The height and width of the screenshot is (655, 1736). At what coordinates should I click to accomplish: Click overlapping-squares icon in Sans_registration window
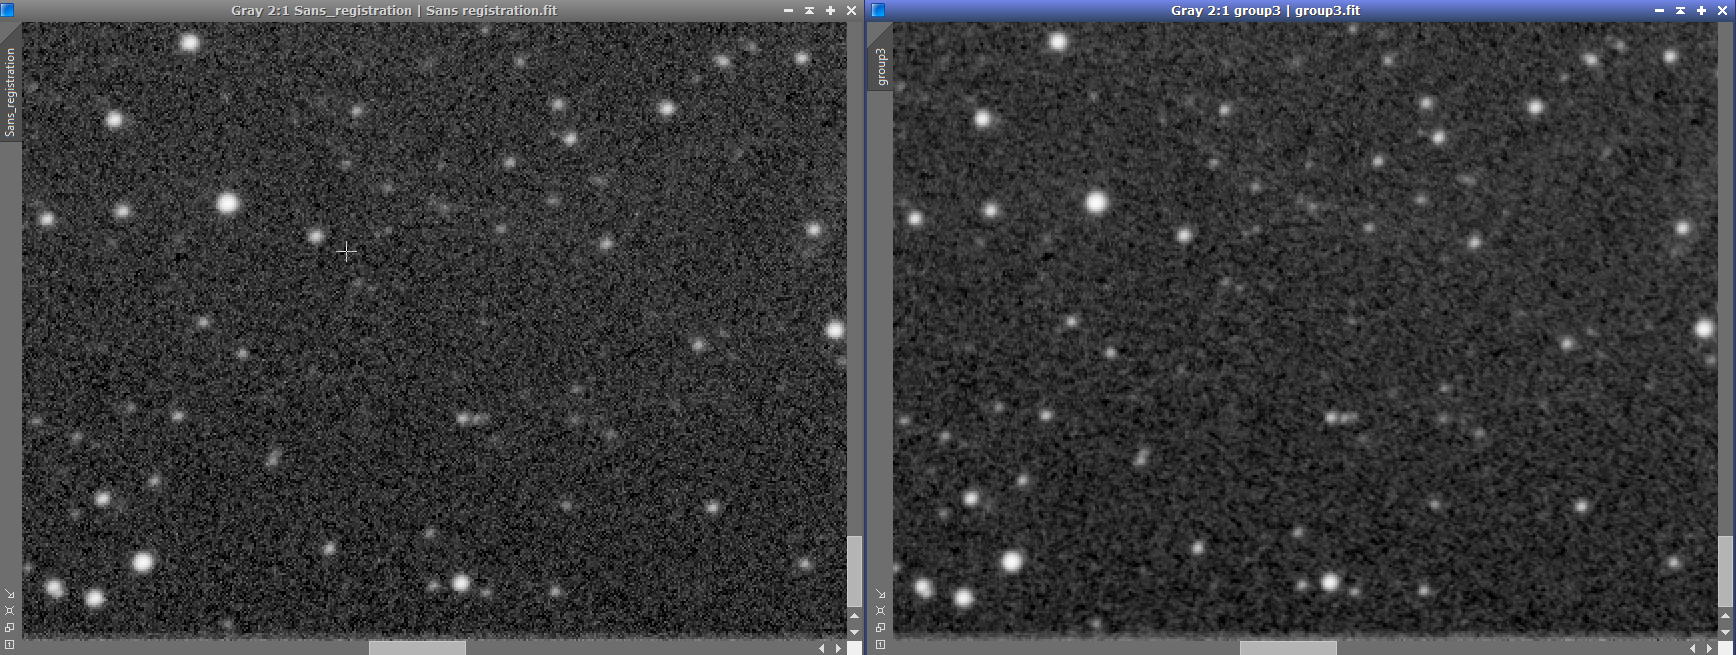[x=9, y=627]
